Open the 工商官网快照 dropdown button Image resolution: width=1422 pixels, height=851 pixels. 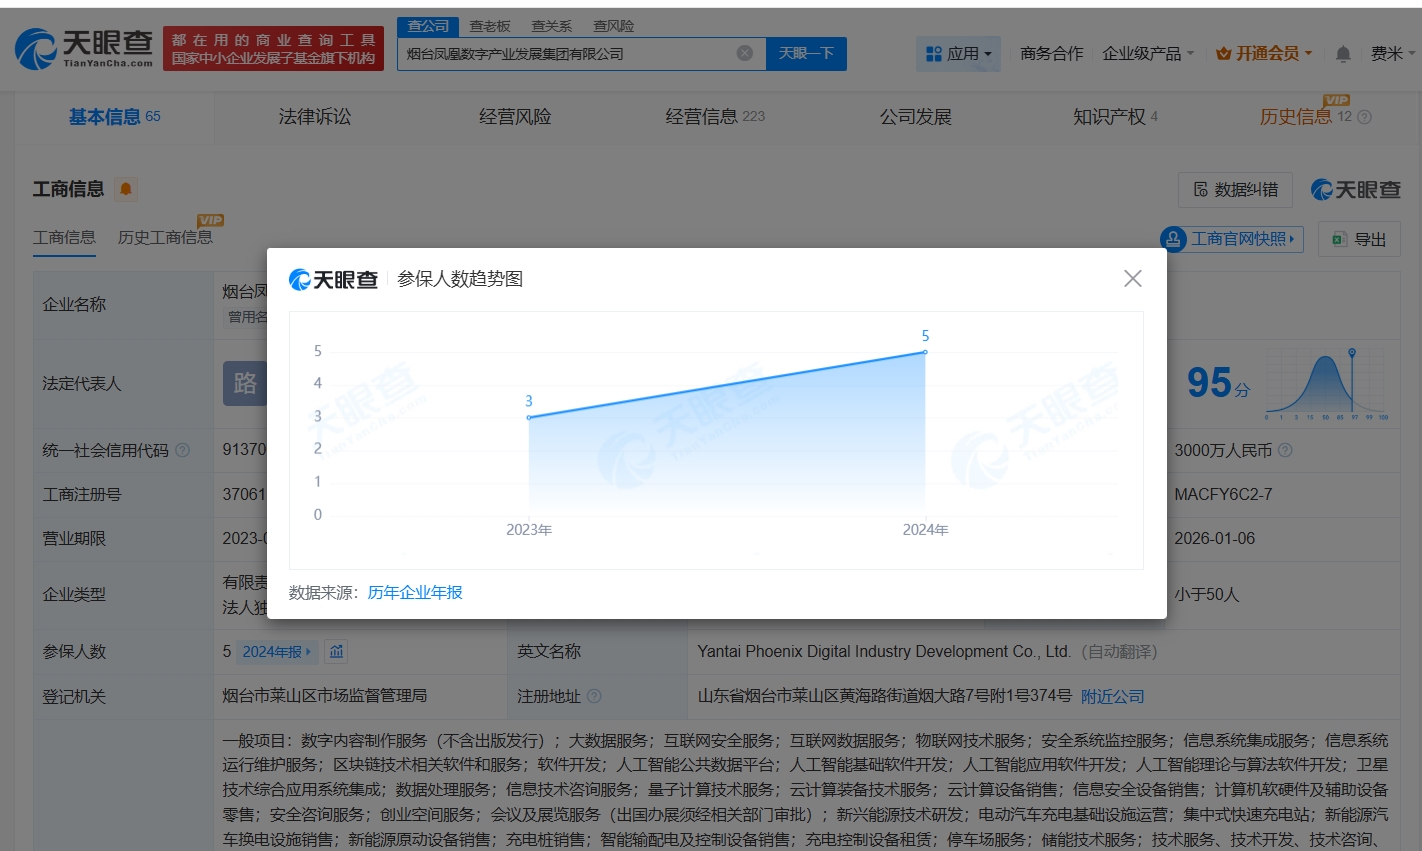[1232, 239]
